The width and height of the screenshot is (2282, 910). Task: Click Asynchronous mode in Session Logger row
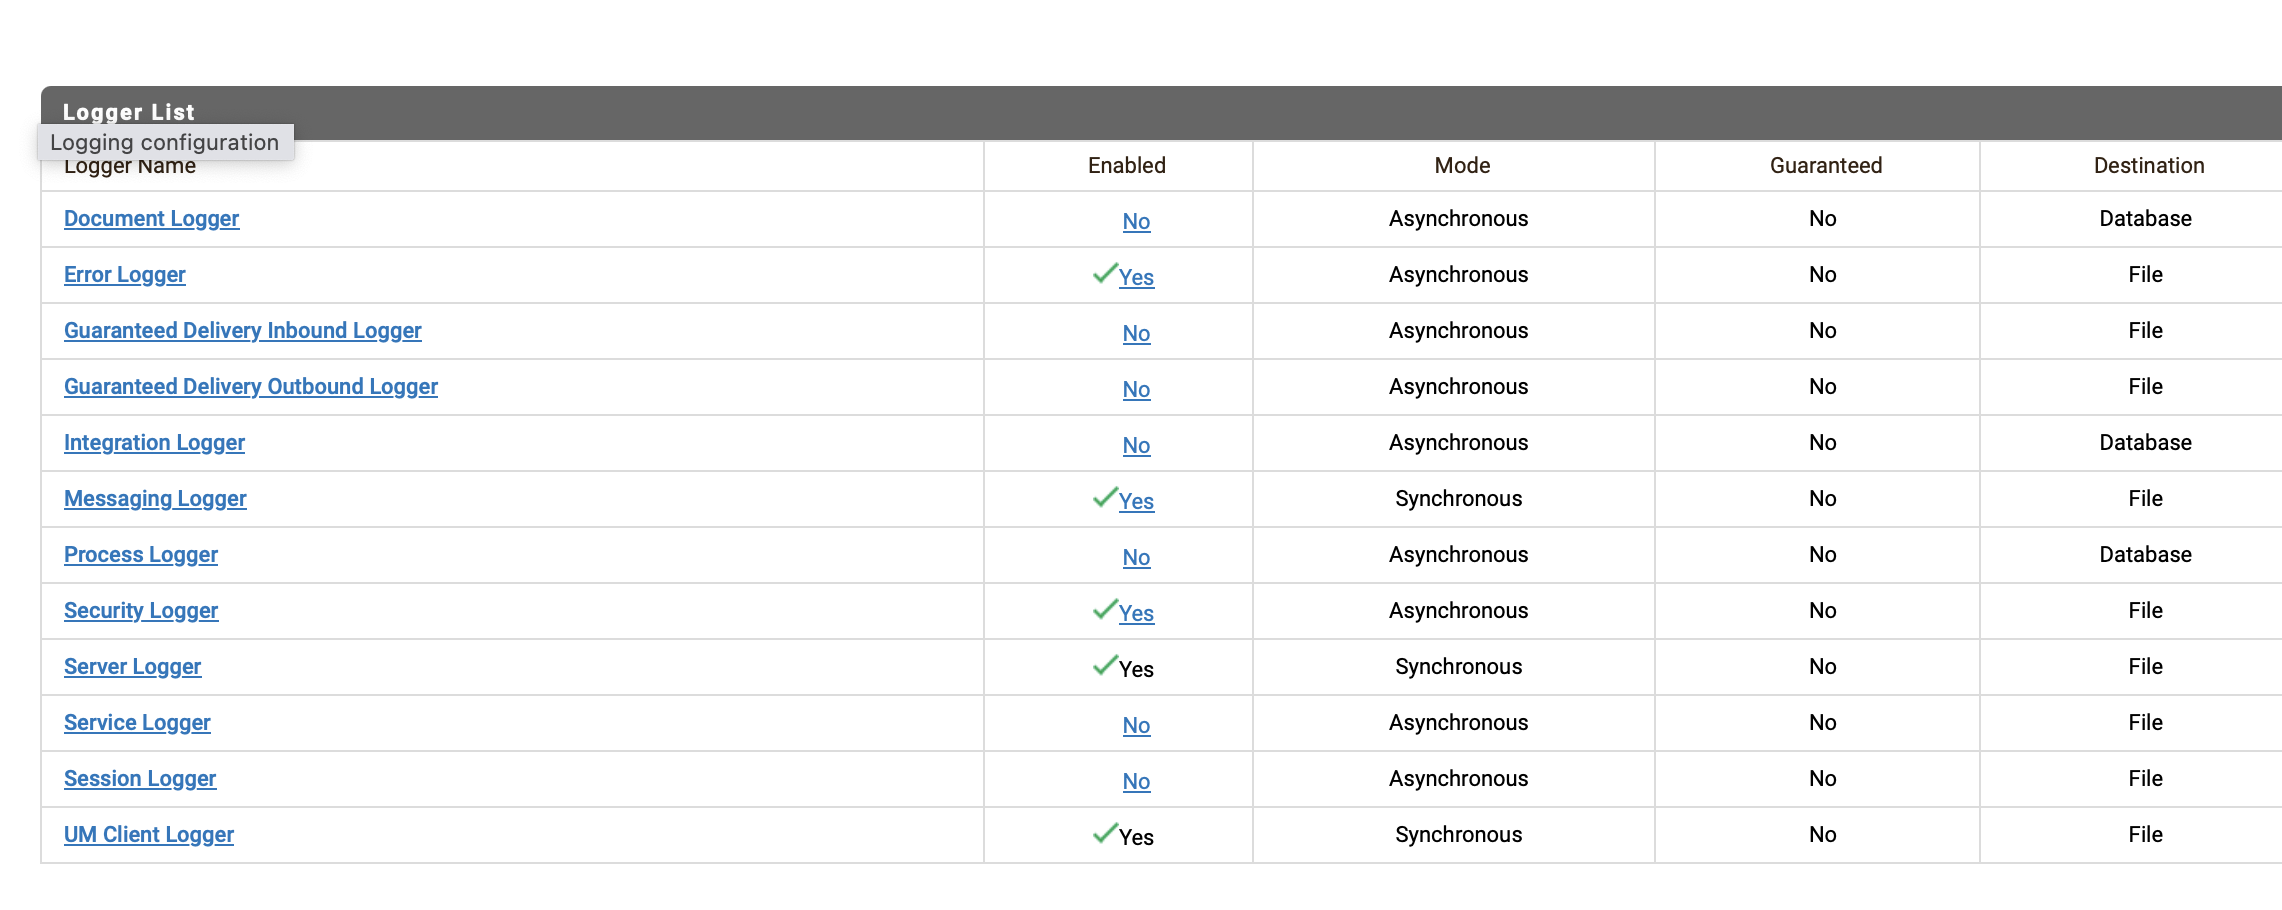pyautogui.click(x=1458, y=778)
